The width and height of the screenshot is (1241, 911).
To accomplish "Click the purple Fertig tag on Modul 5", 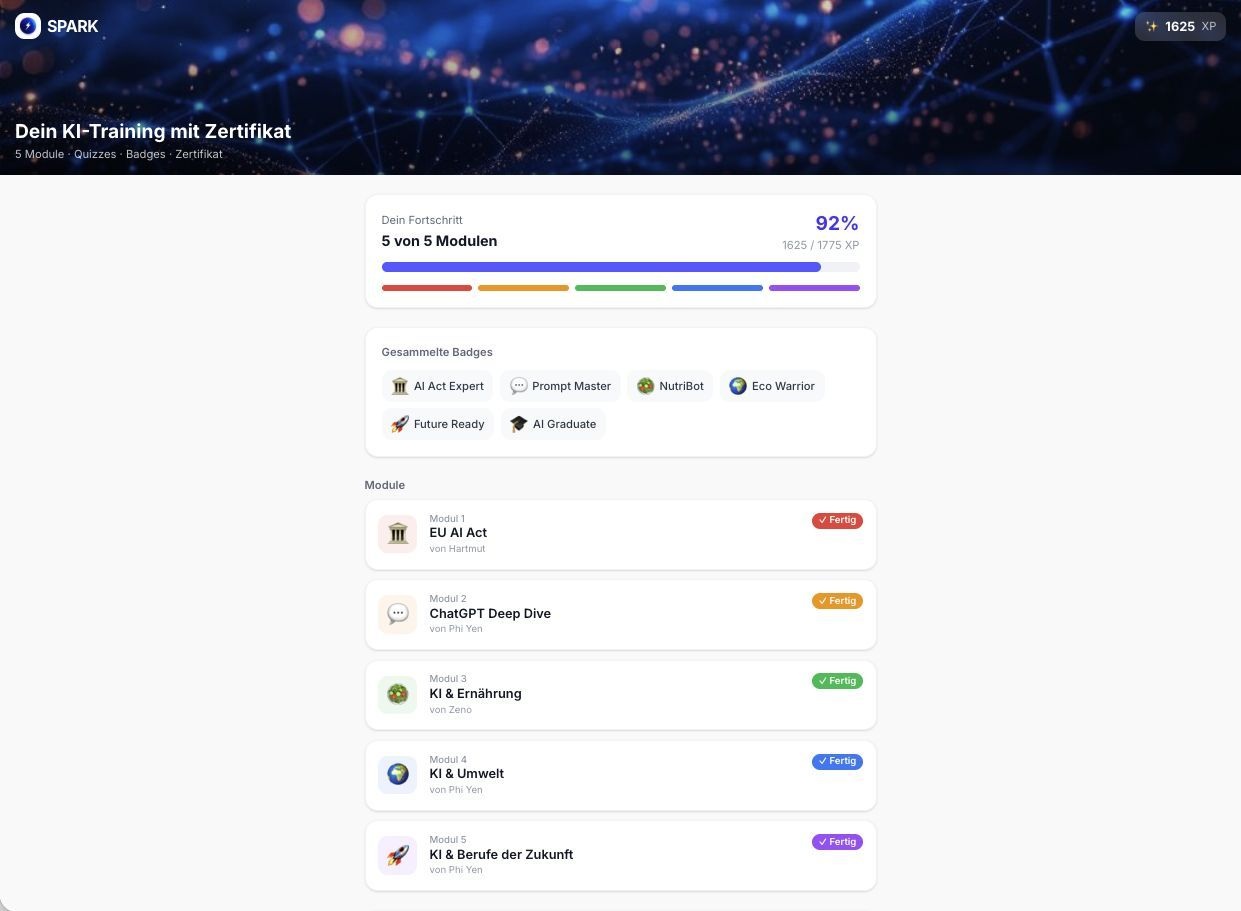I will (x=837, y=842).
